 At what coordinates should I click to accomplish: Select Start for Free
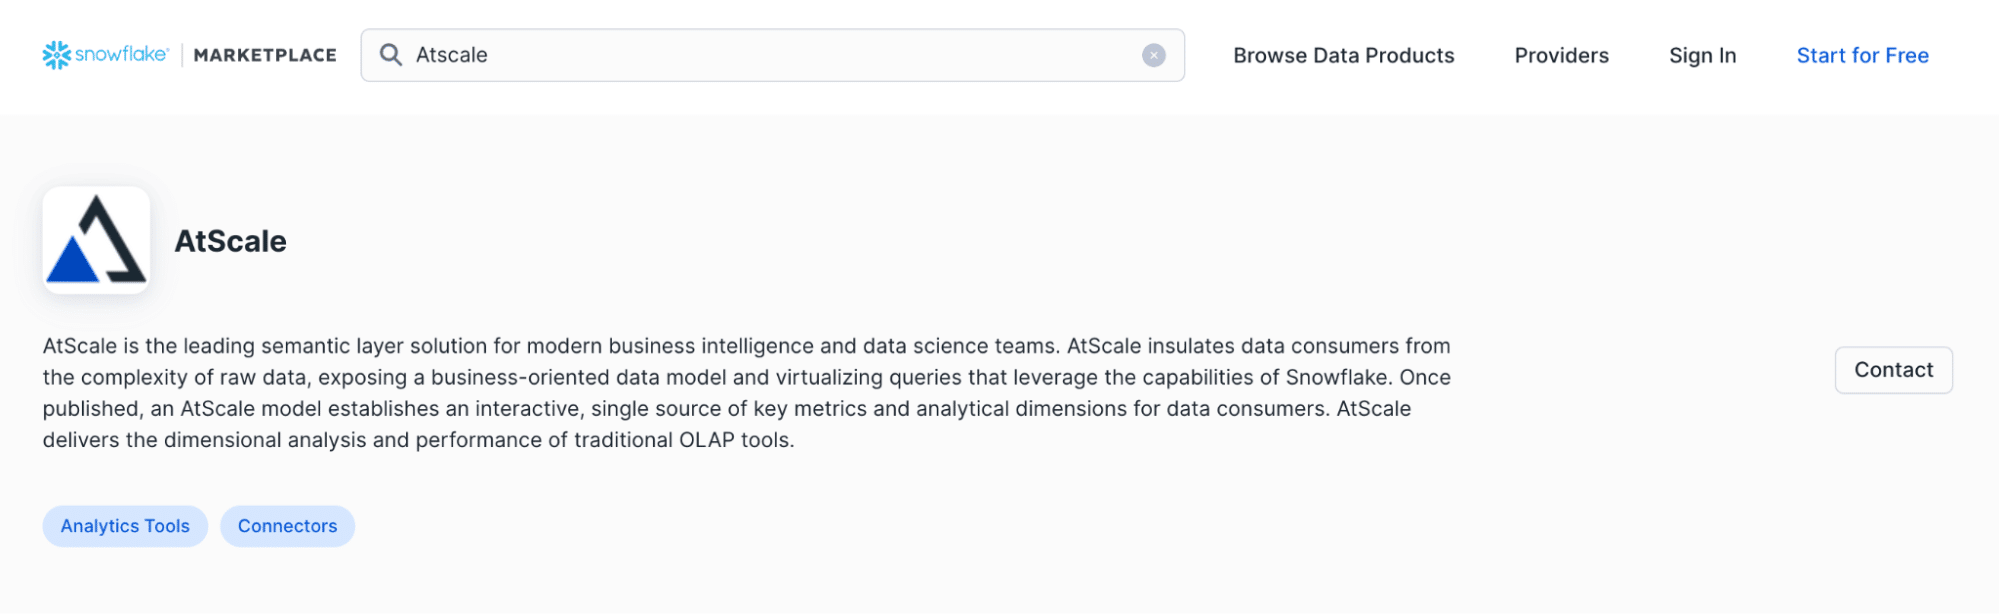1861,55
